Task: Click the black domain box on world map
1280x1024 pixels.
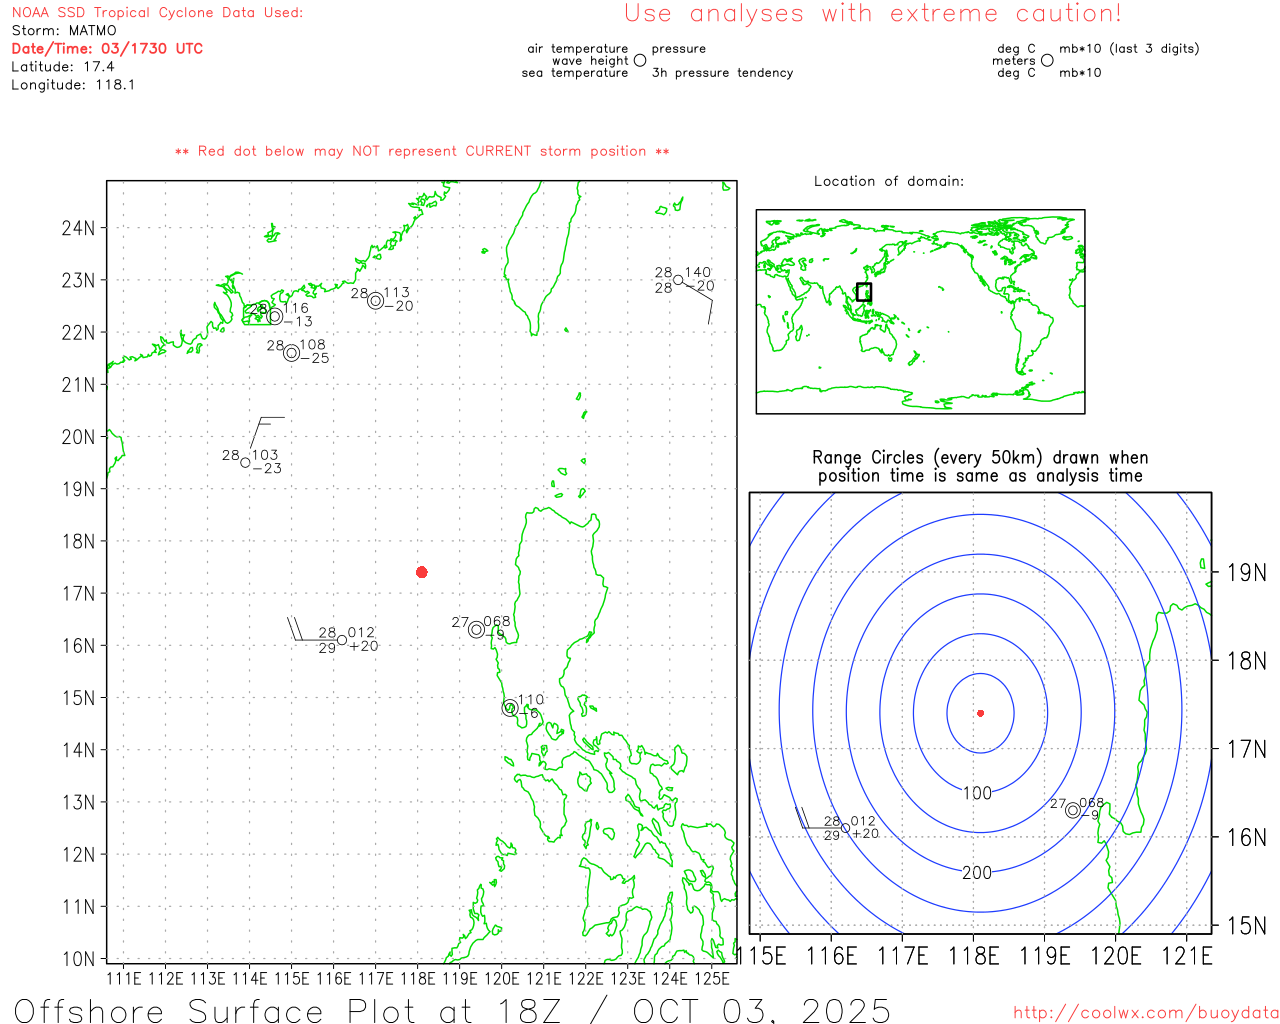Action: [x=864, y=292]
